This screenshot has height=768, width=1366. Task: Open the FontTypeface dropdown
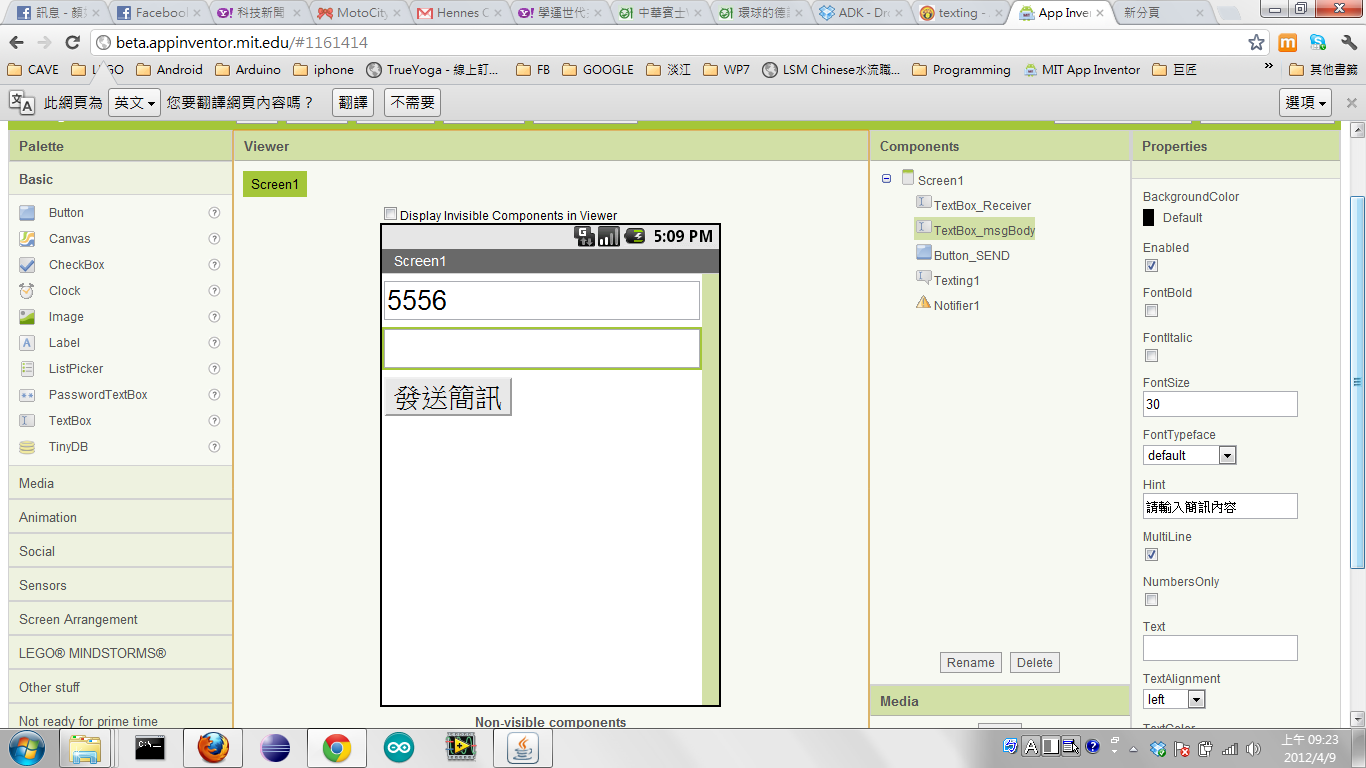tap(1190, 455)
